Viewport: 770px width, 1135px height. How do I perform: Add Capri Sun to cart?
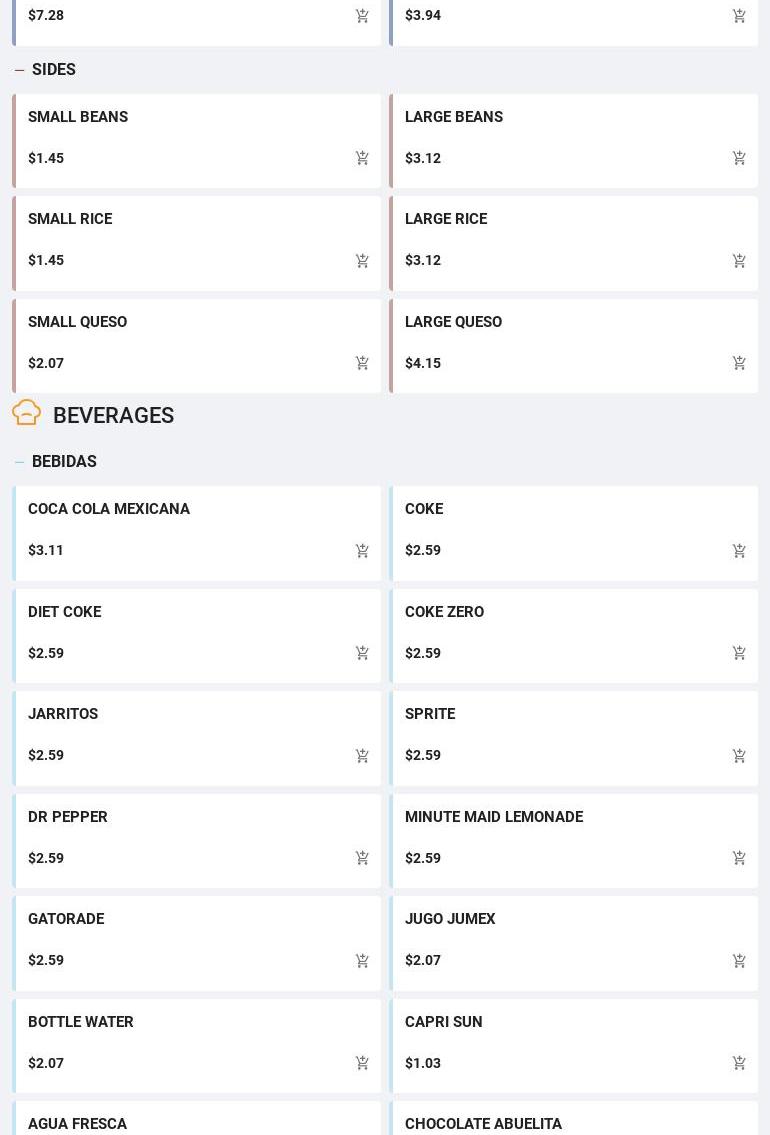739,1063
